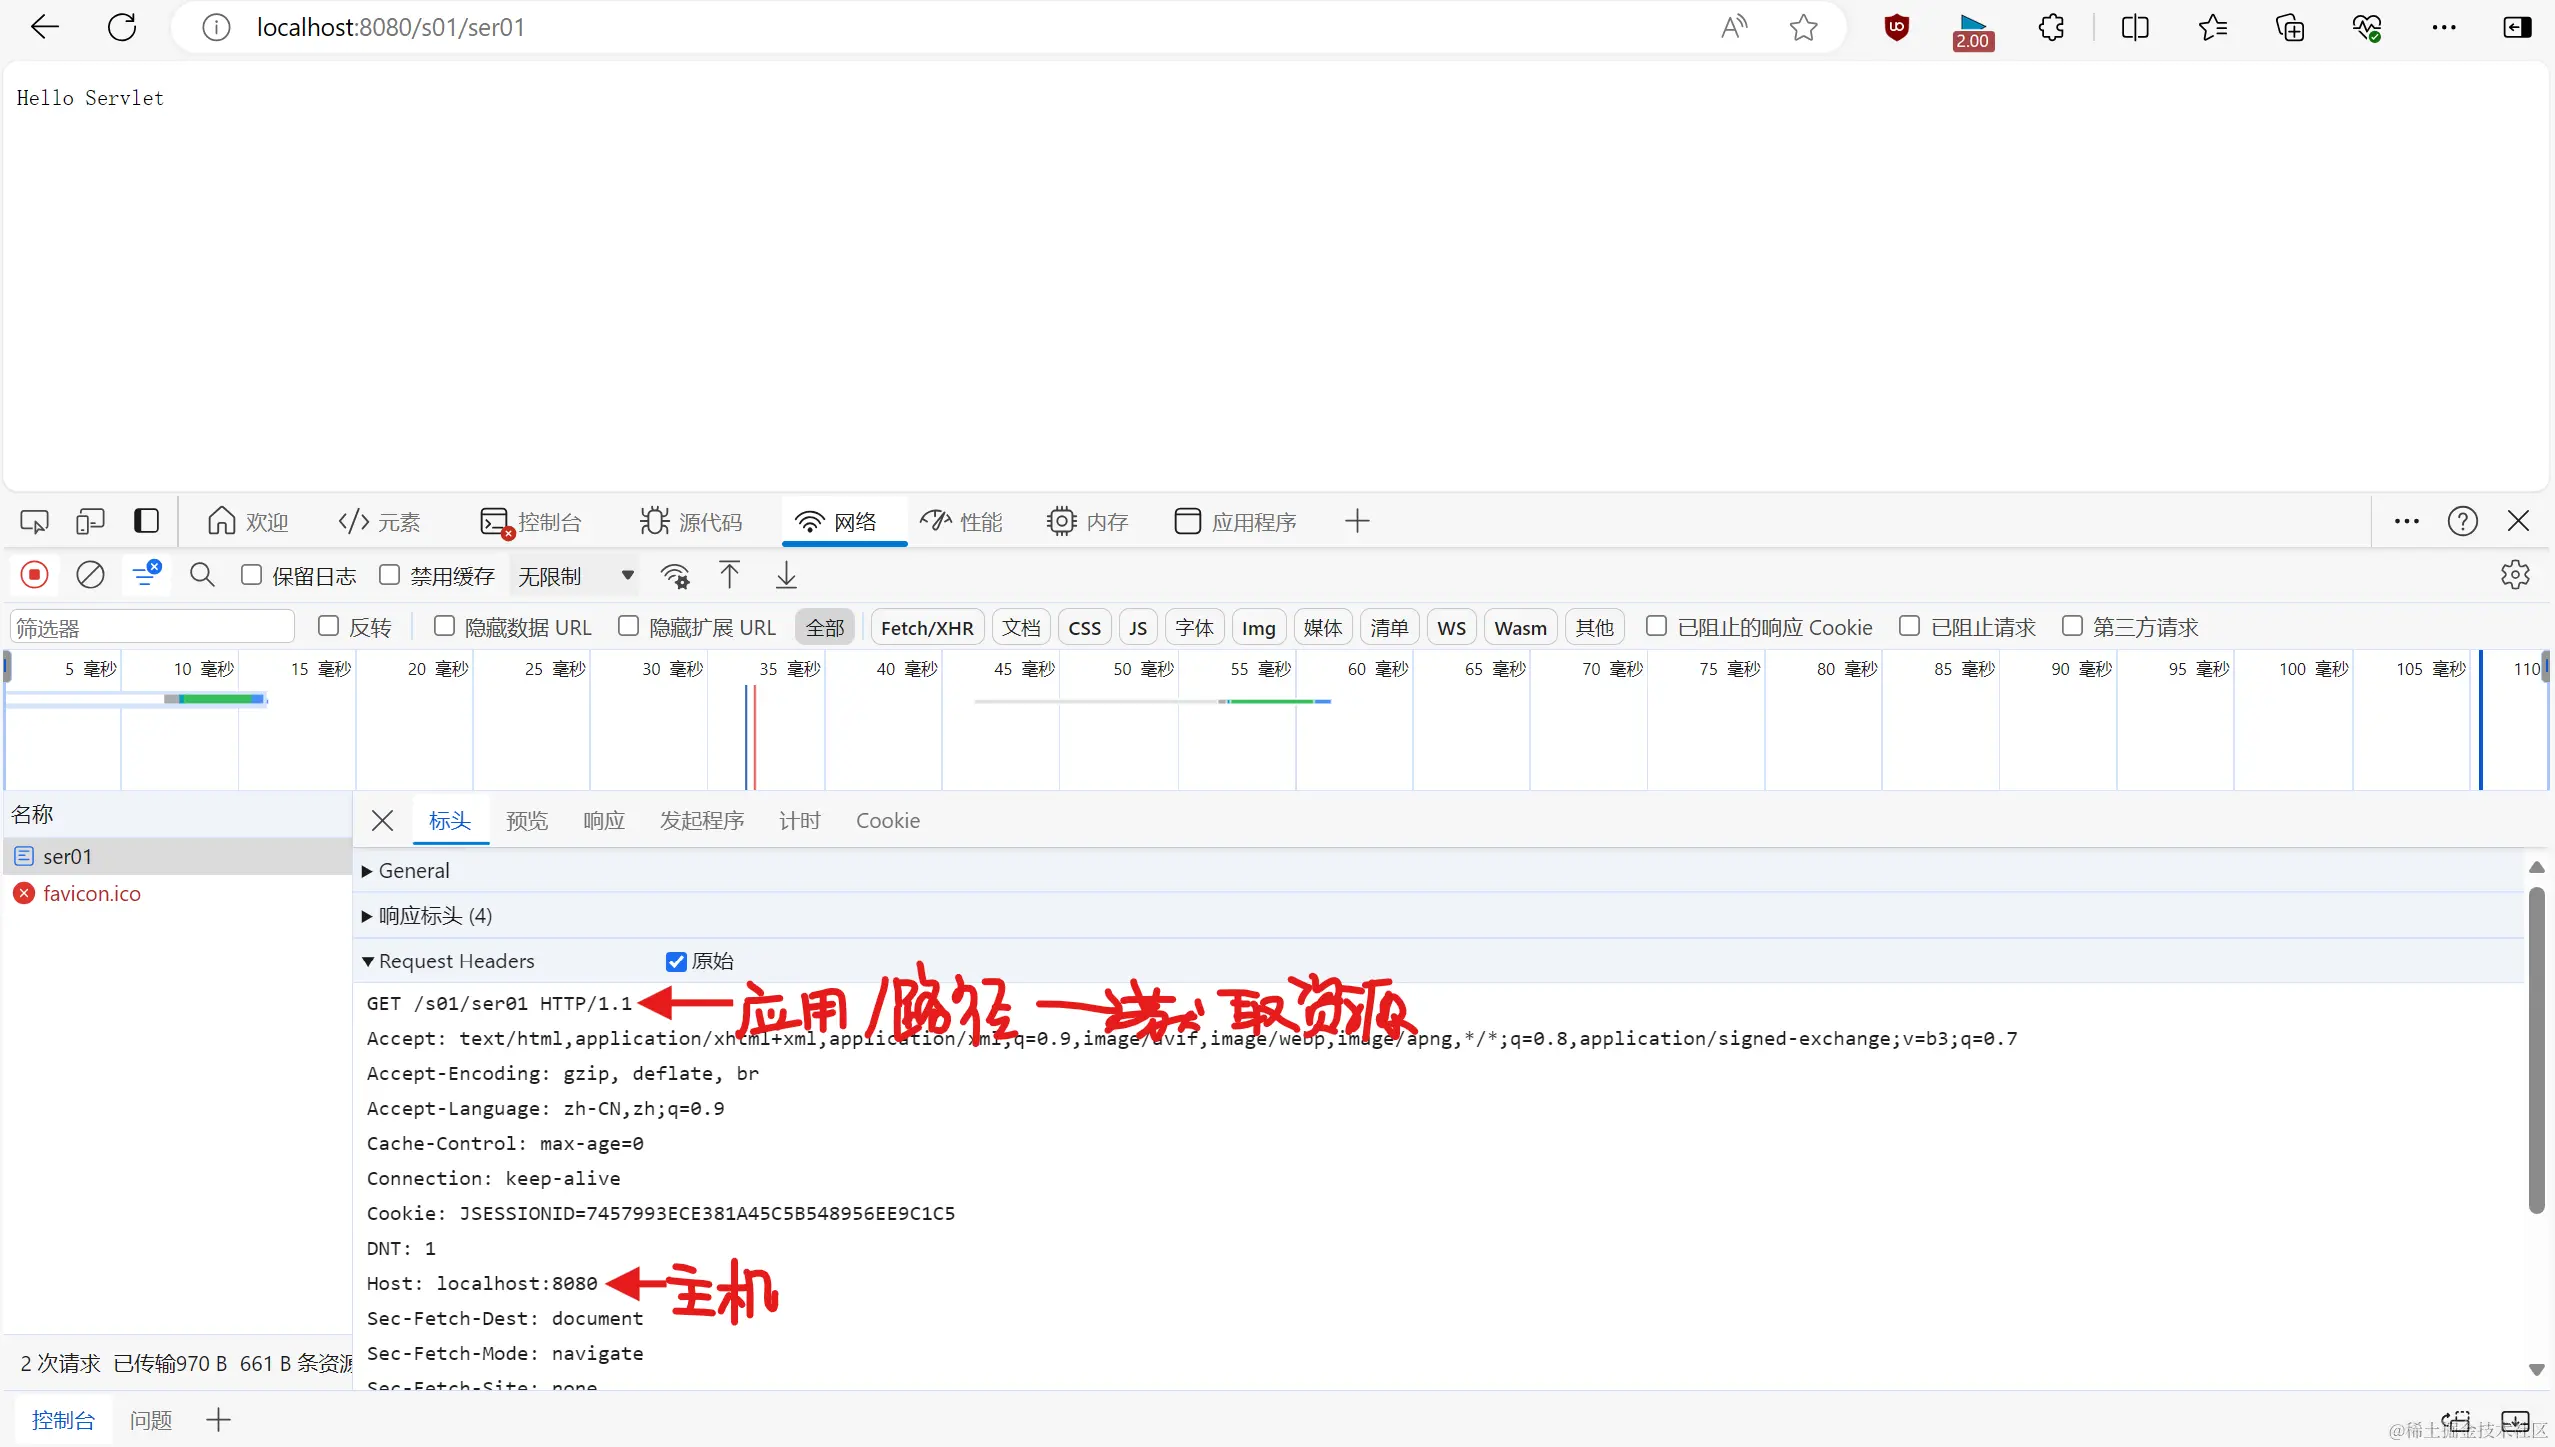The height and width of the screenshot is (1447, 2555).
Task: Check the 禁用缓存 option
Action: point(390,575)
